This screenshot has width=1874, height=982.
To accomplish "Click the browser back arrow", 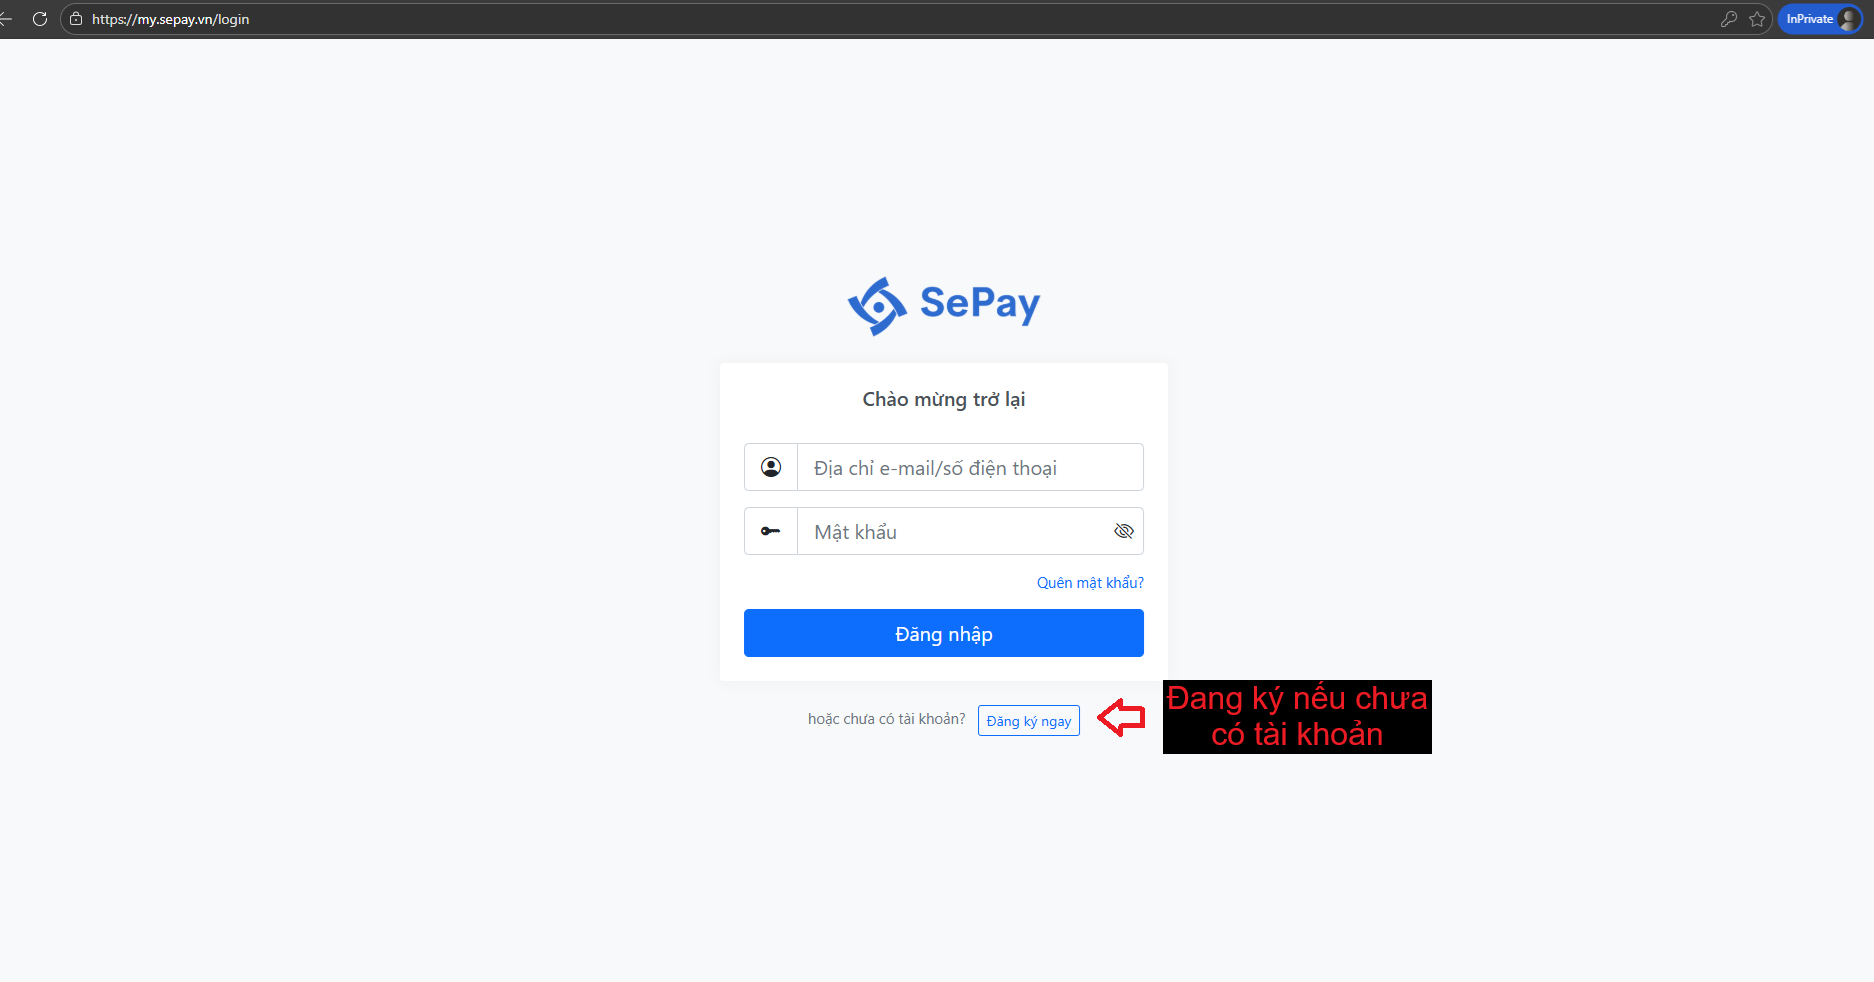I will [x=6, y=19].
